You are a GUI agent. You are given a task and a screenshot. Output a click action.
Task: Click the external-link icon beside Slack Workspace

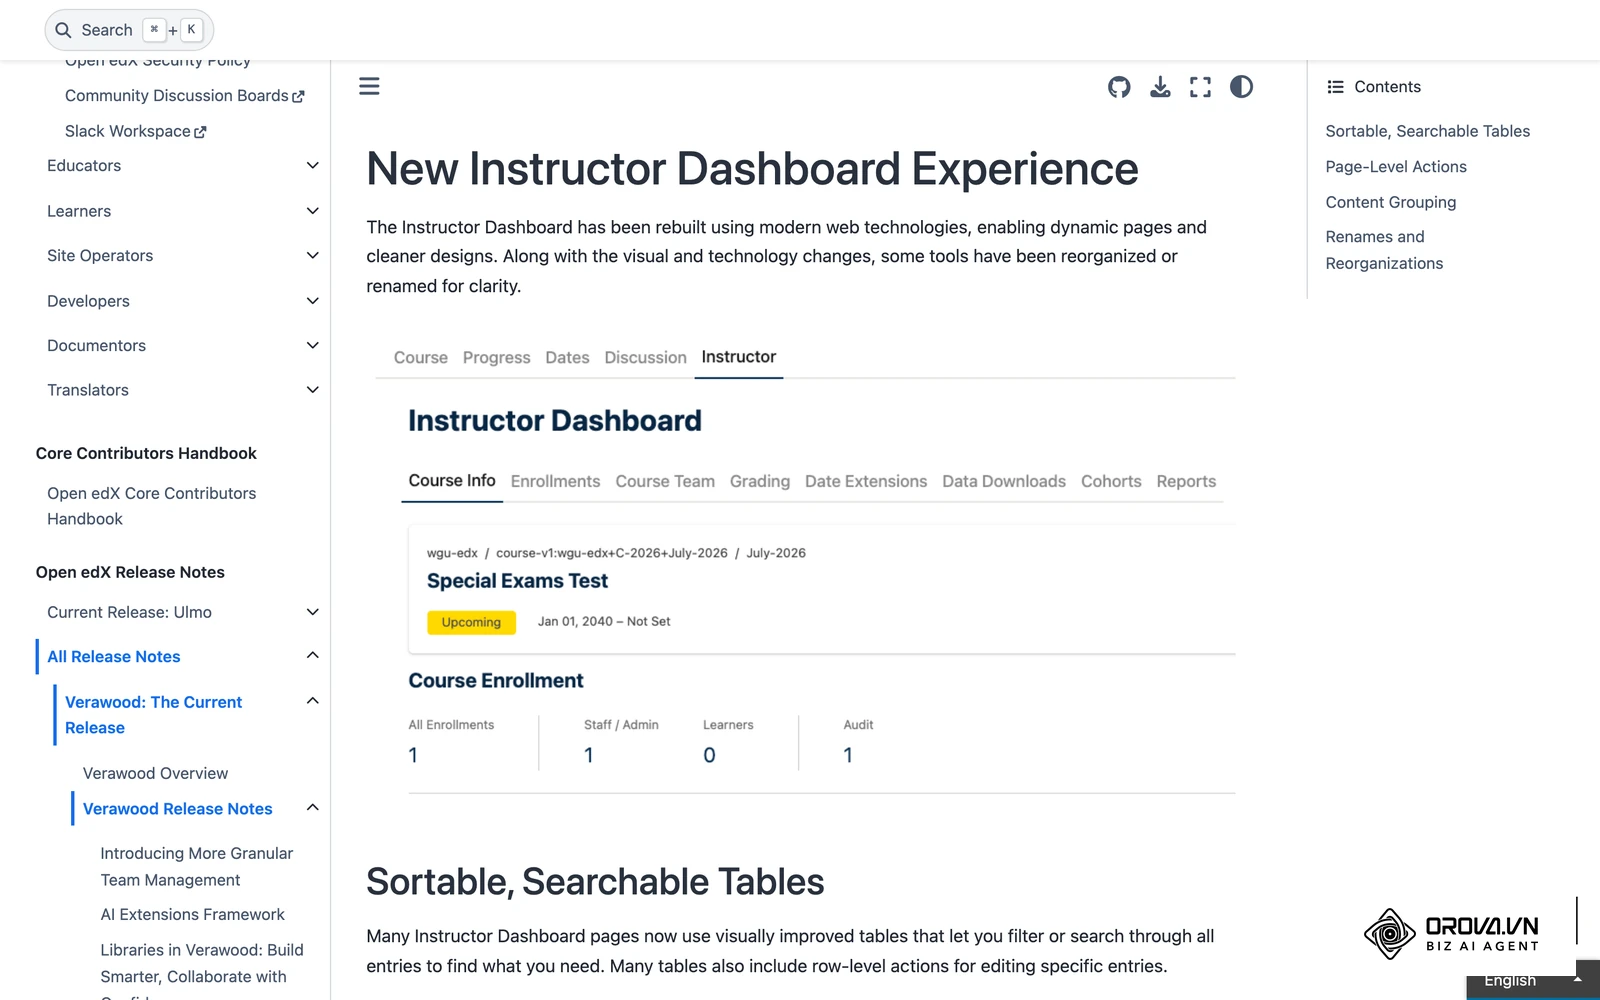coord(200,132)
